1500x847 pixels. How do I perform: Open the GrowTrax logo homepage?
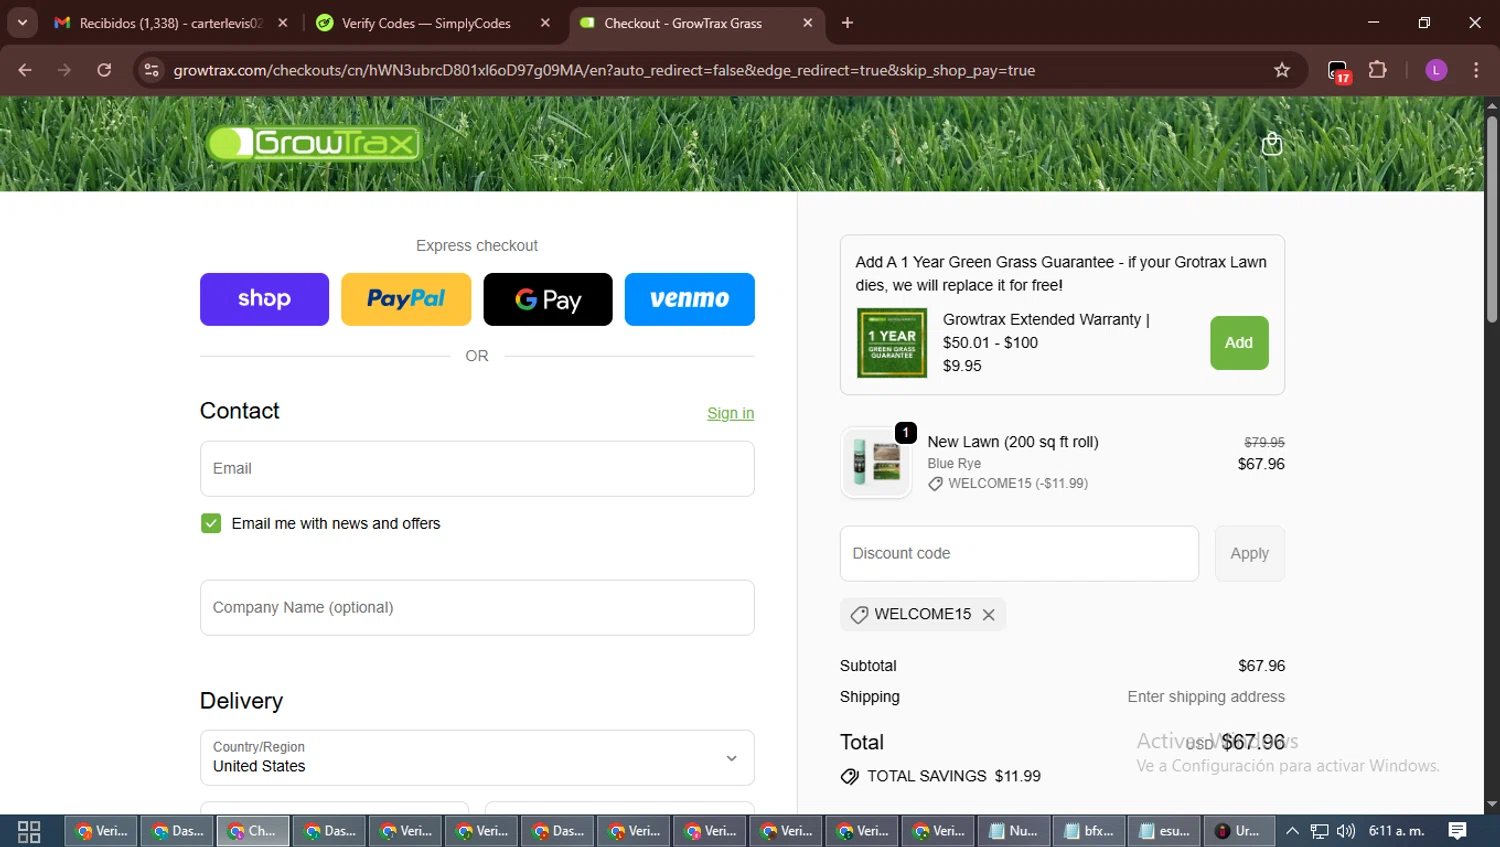(314, 143)
